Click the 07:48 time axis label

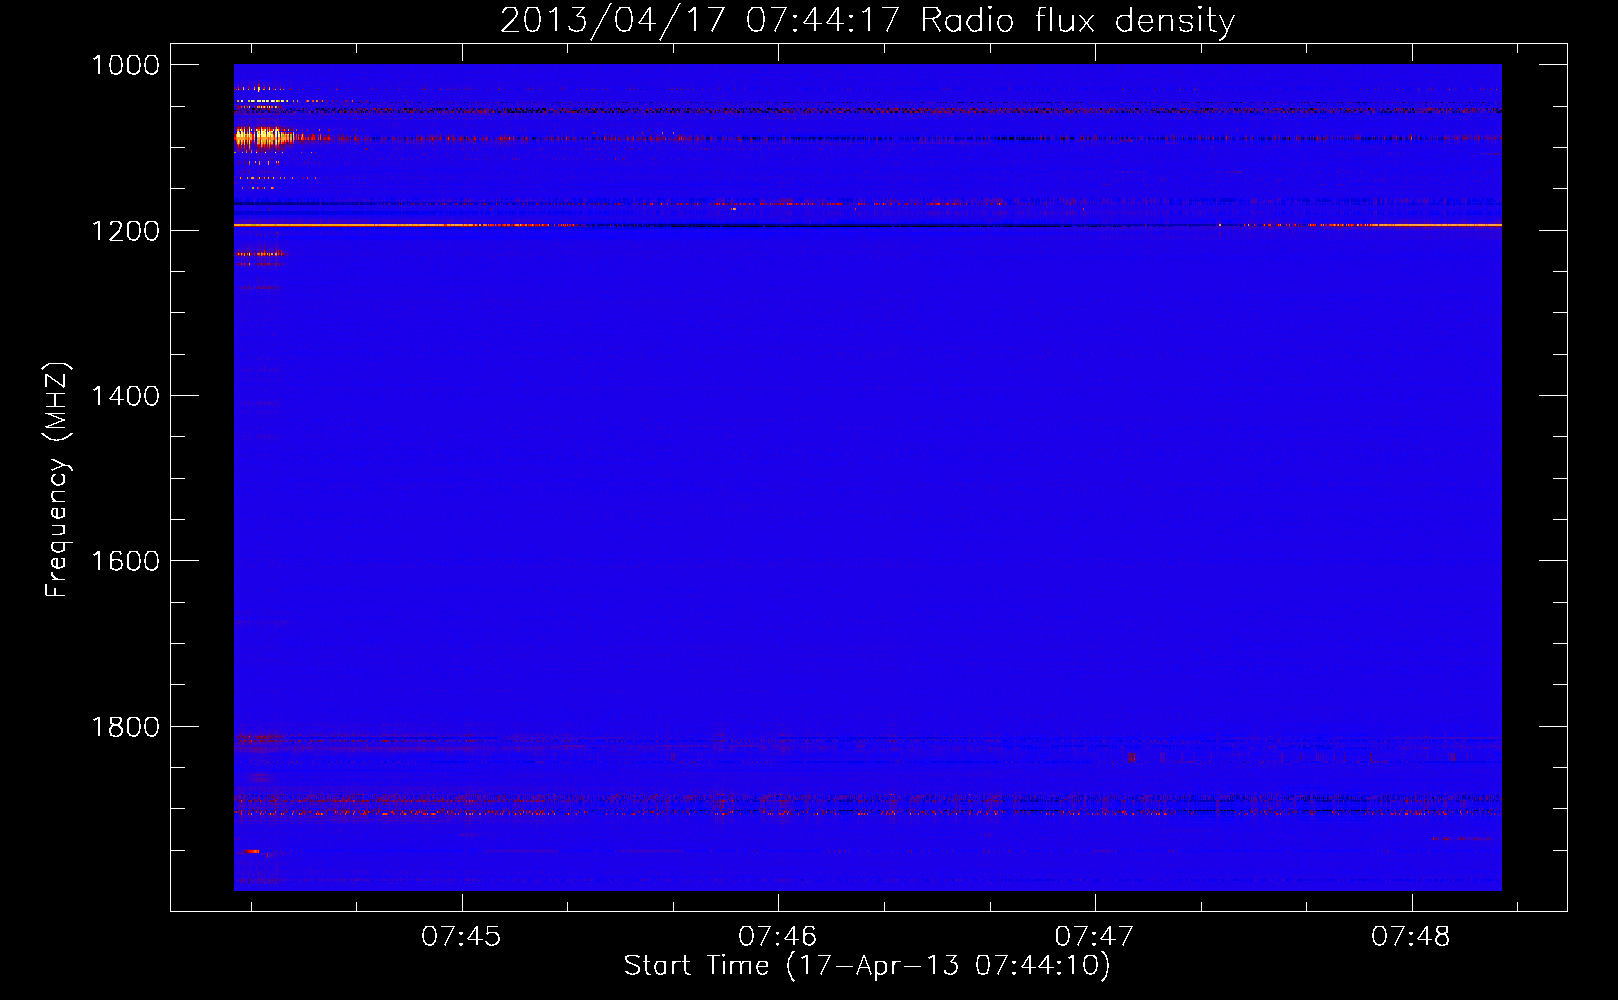(1410, 937)
